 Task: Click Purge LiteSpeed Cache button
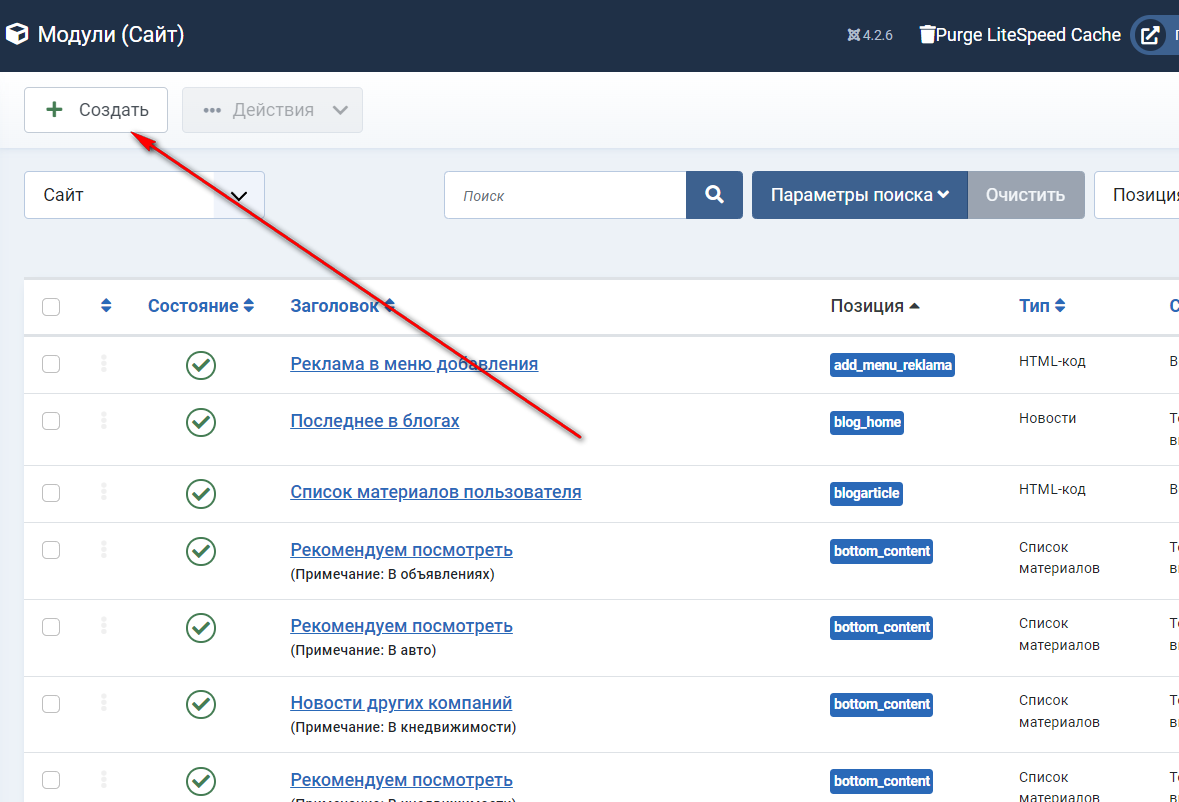(1020, 35)
